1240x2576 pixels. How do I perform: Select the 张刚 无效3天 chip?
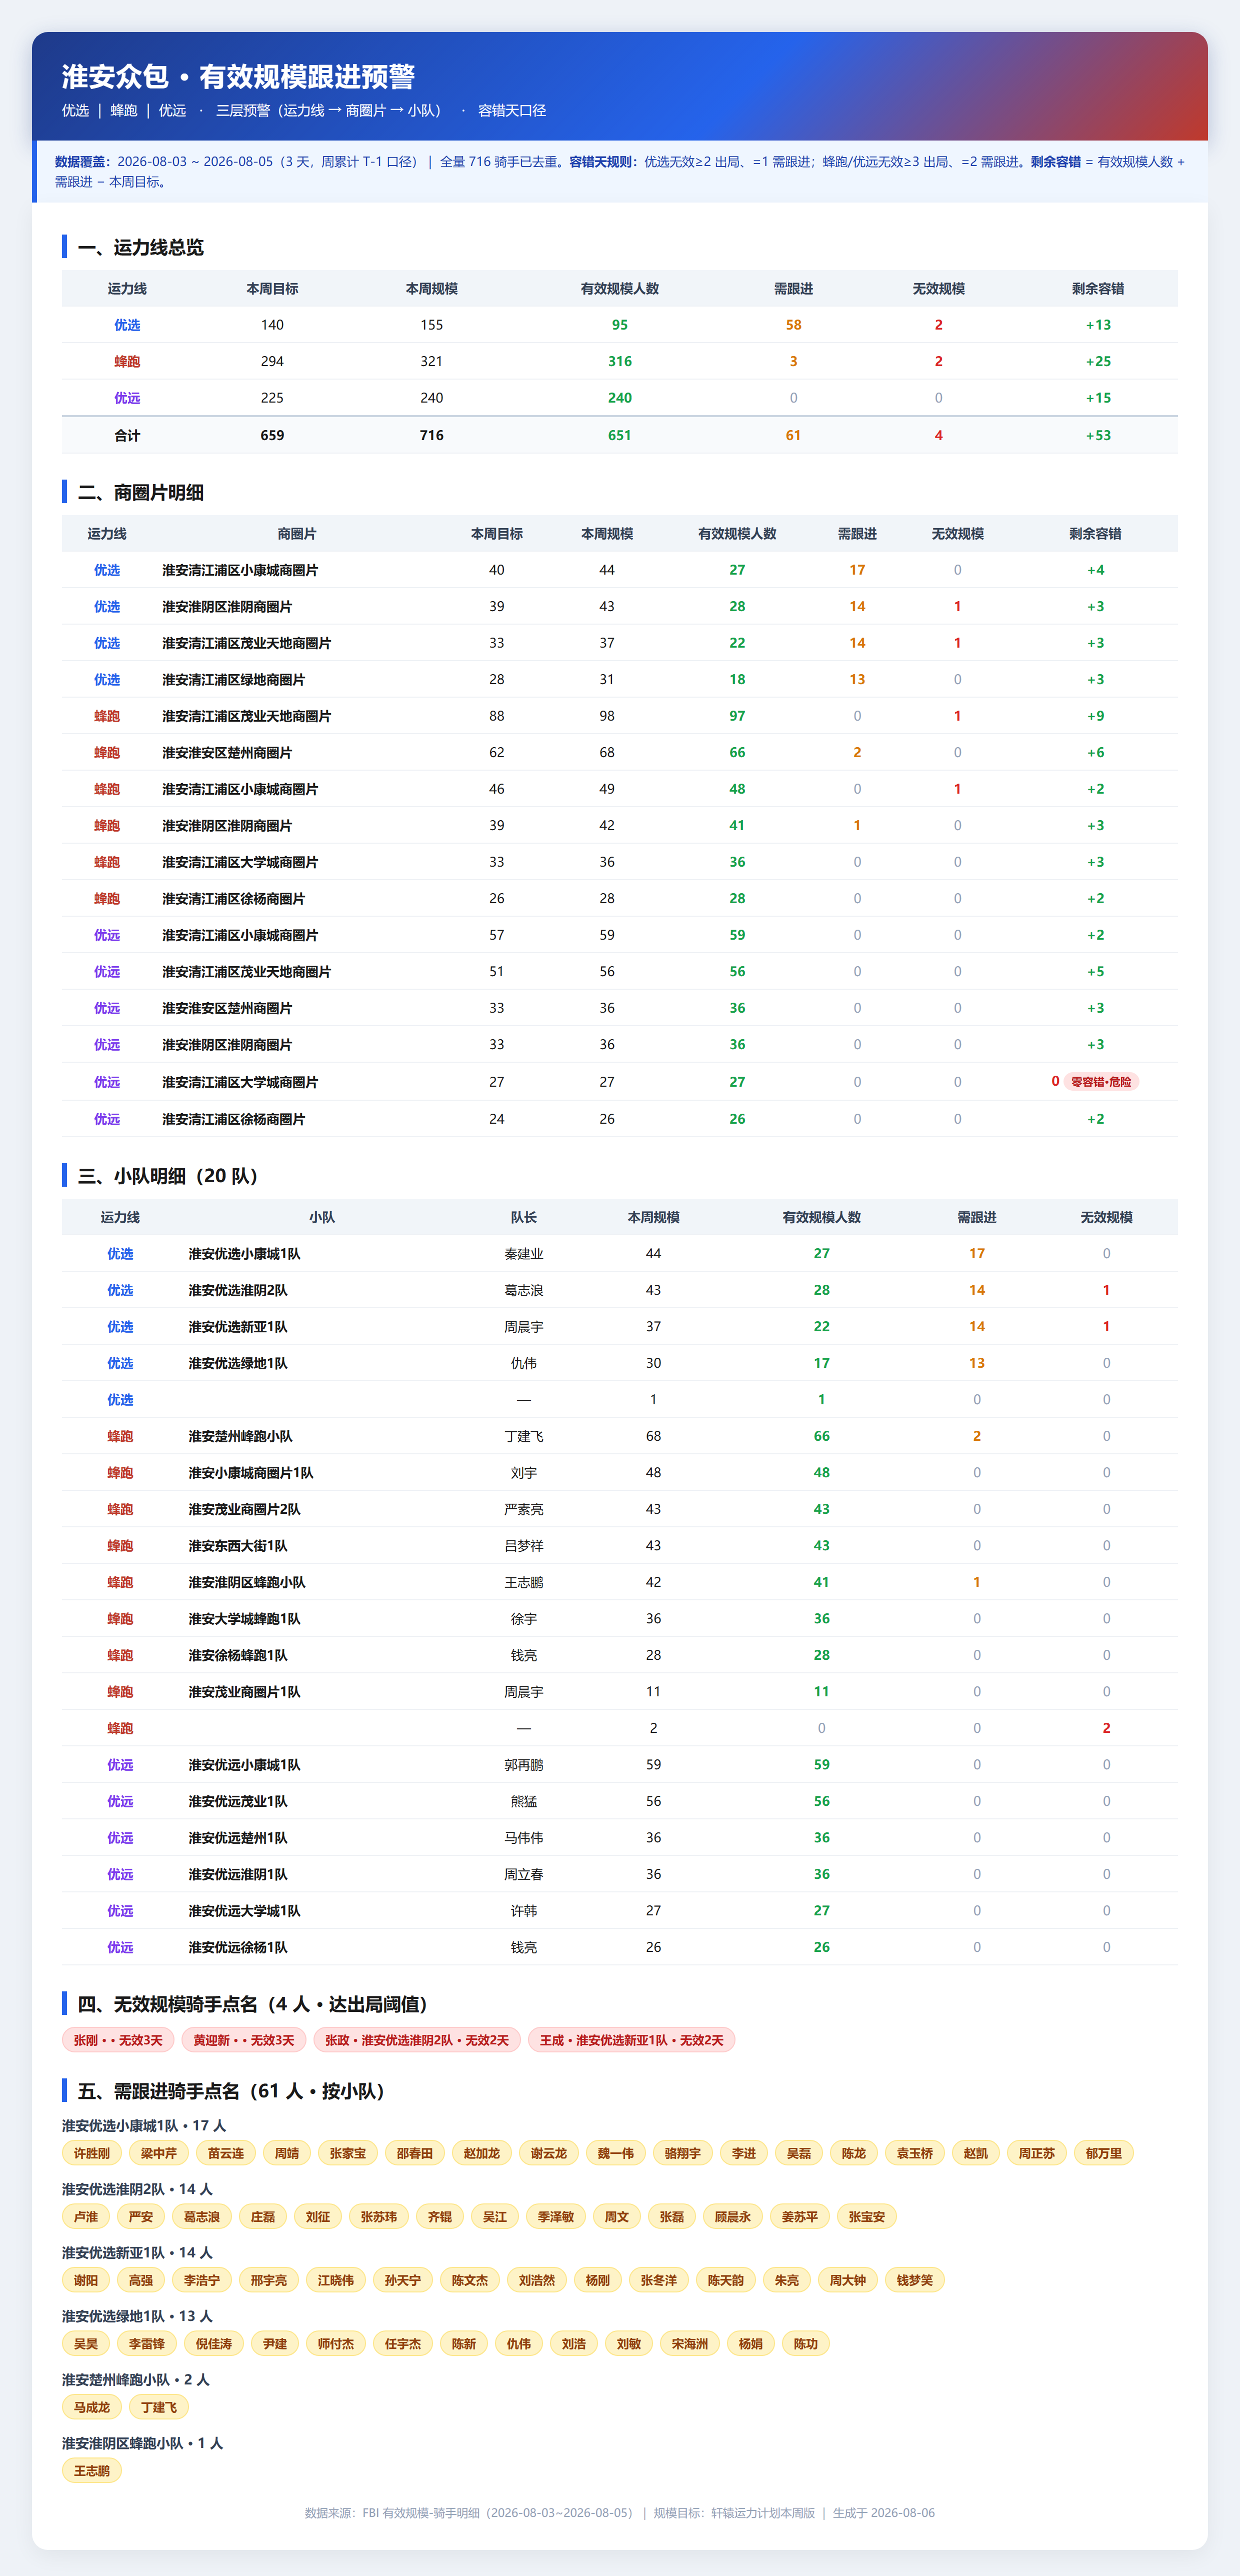coord(118,2040)
